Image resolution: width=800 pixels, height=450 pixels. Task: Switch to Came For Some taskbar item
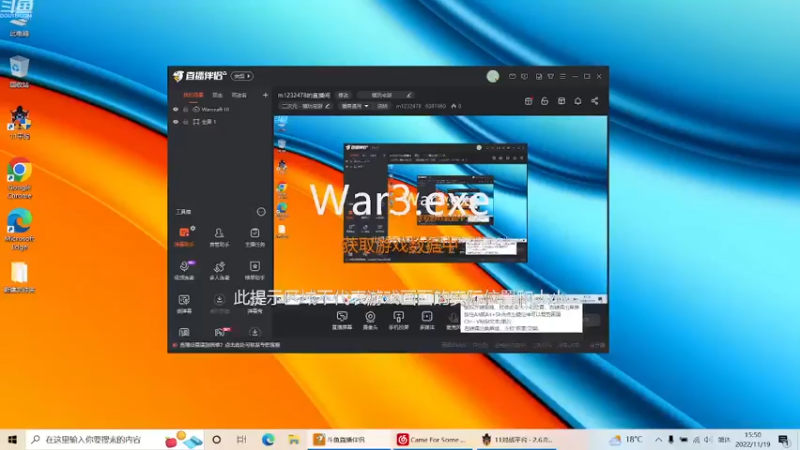(432, 439)
